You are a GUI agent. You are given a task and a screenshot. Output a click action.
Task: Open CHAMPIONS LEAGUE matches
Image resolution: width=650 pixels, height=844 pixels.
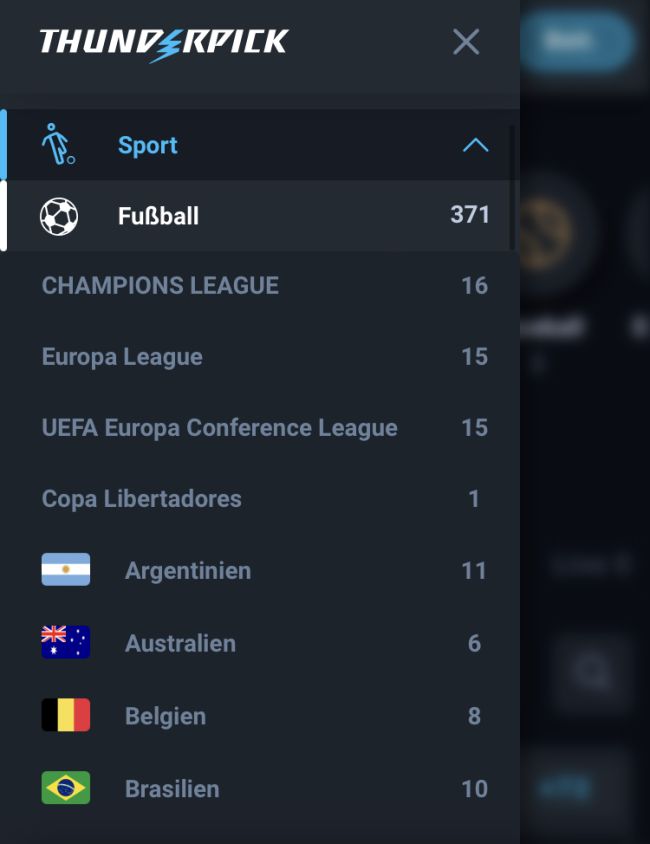(x=160, y=286)
